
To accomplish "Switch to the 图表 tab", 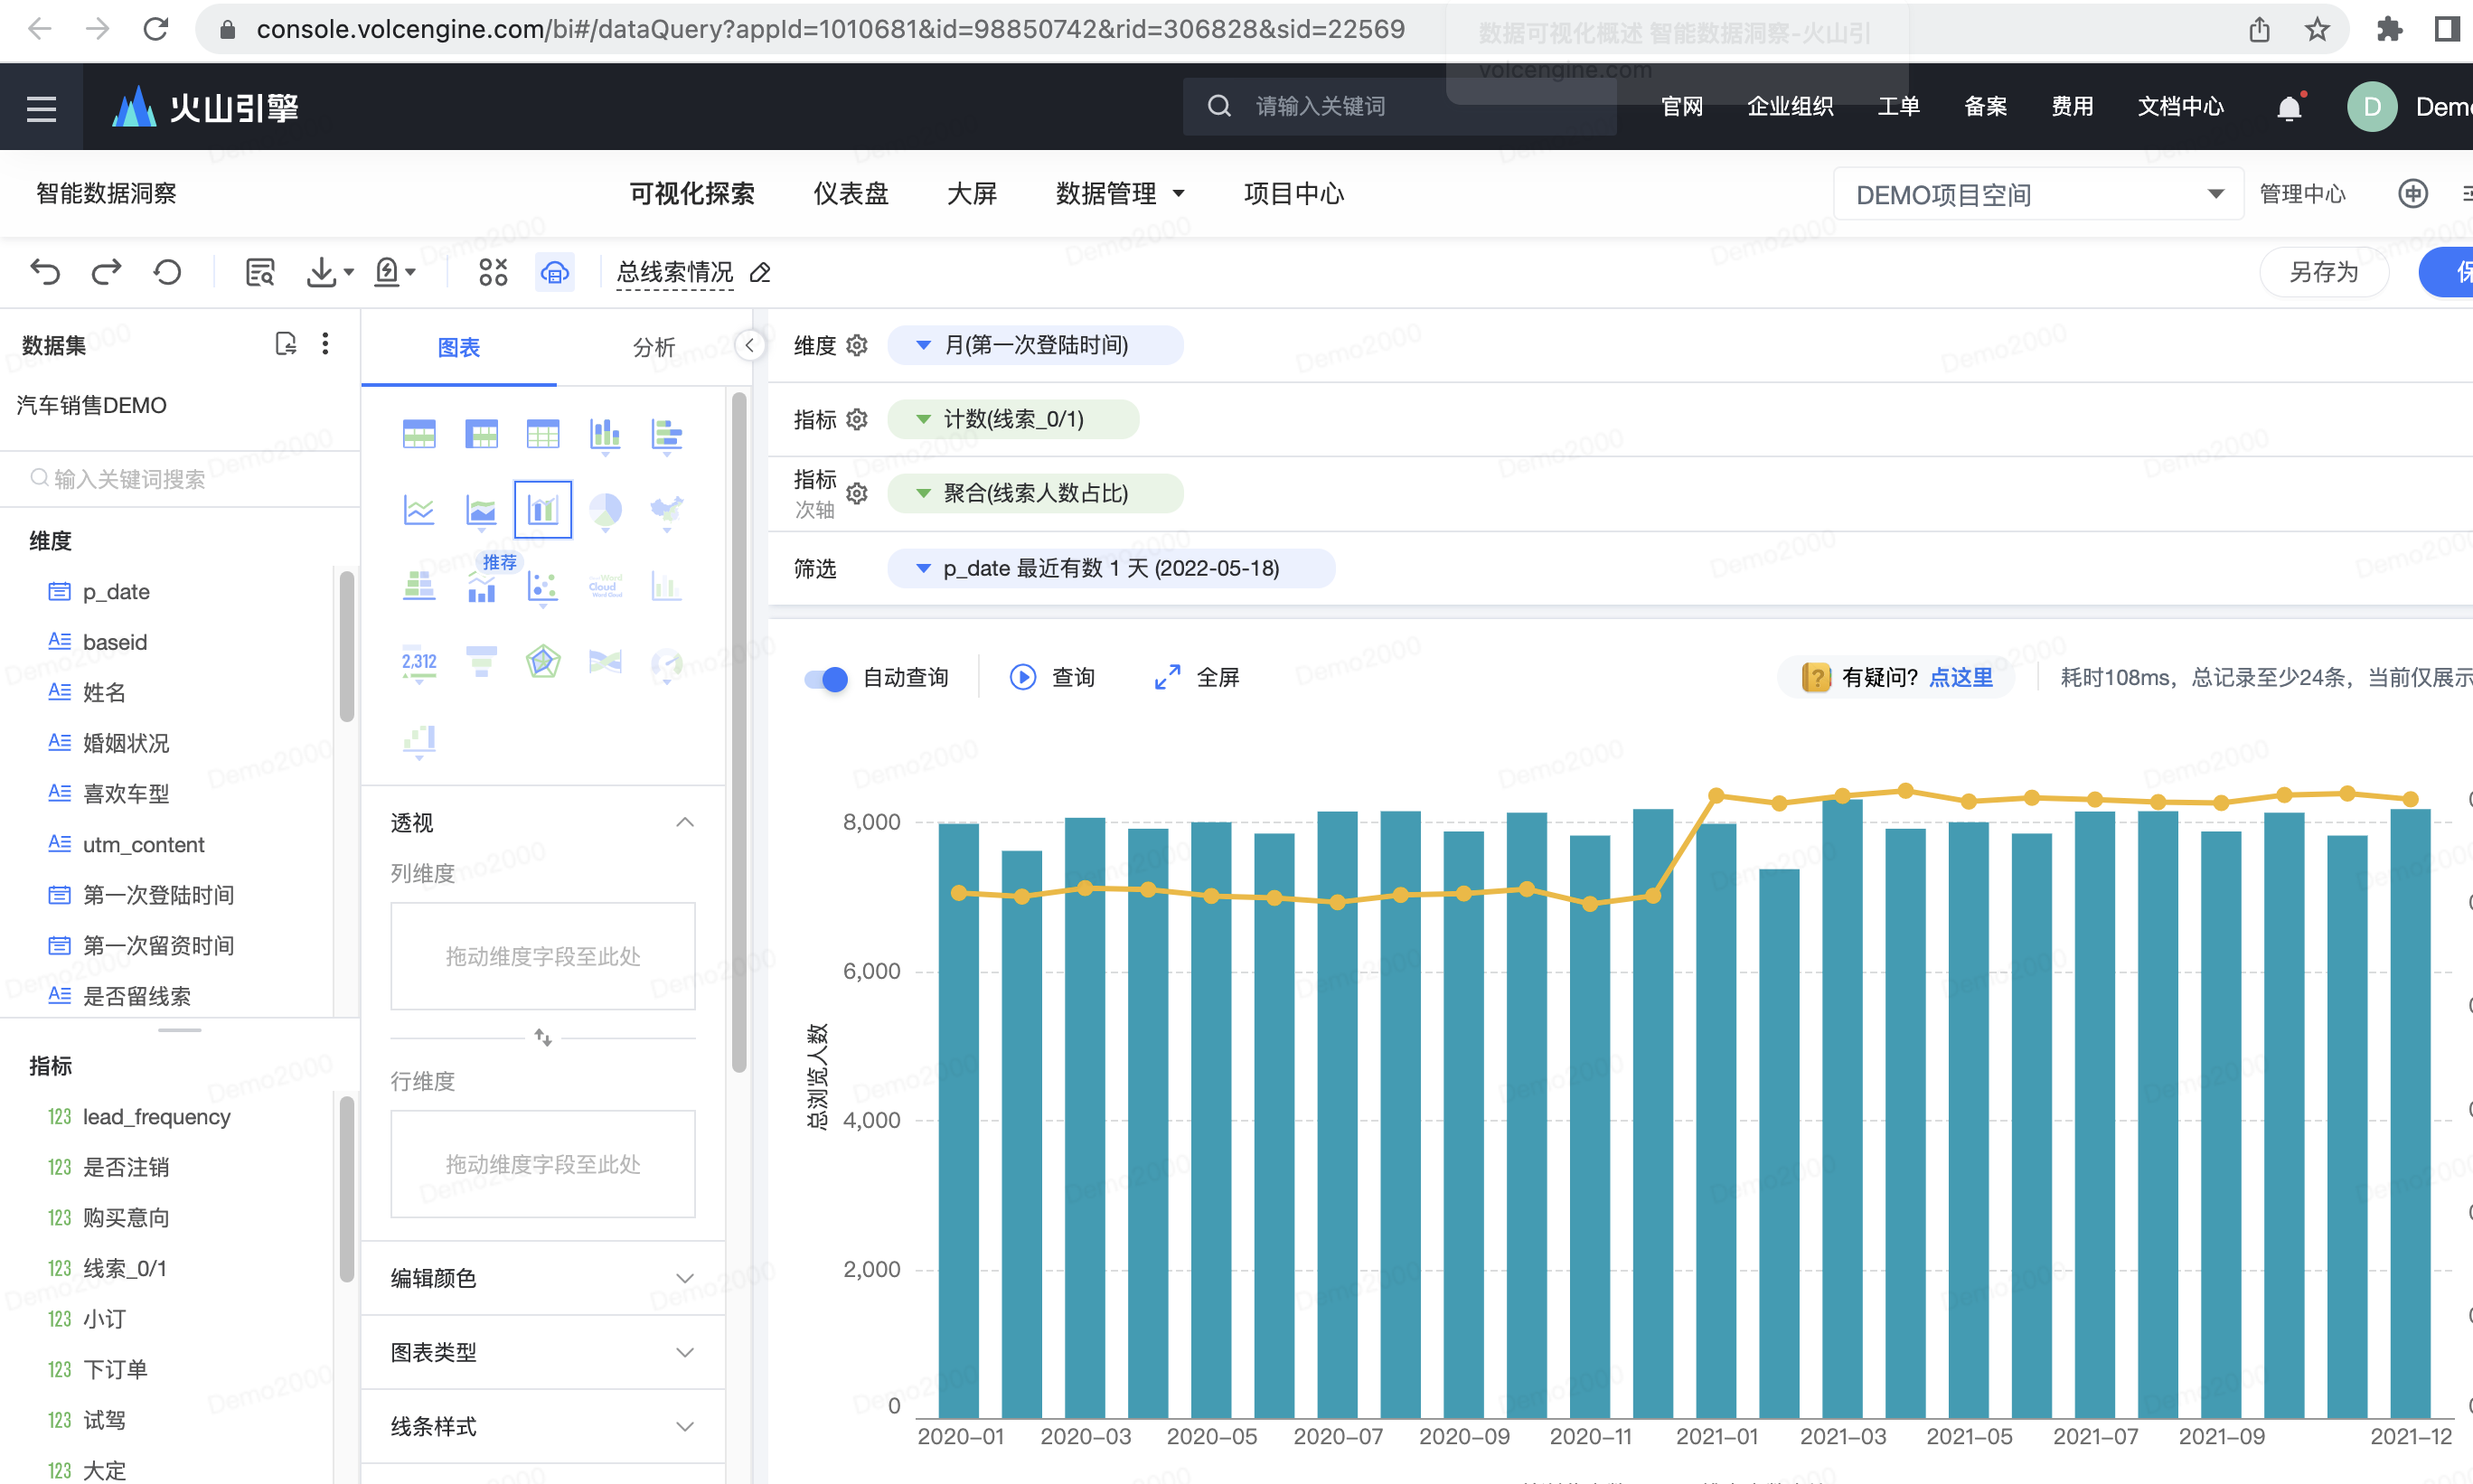I will tap(459, 347).
